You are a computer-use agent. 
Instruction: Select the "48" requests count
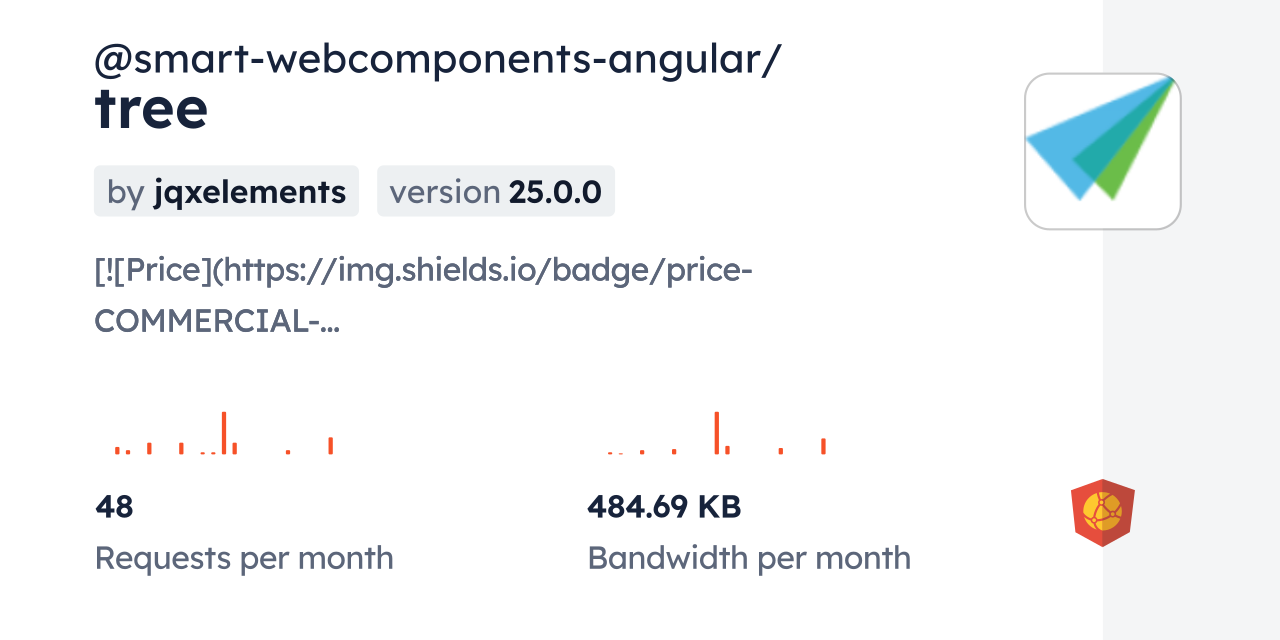[x=114, y=507]
